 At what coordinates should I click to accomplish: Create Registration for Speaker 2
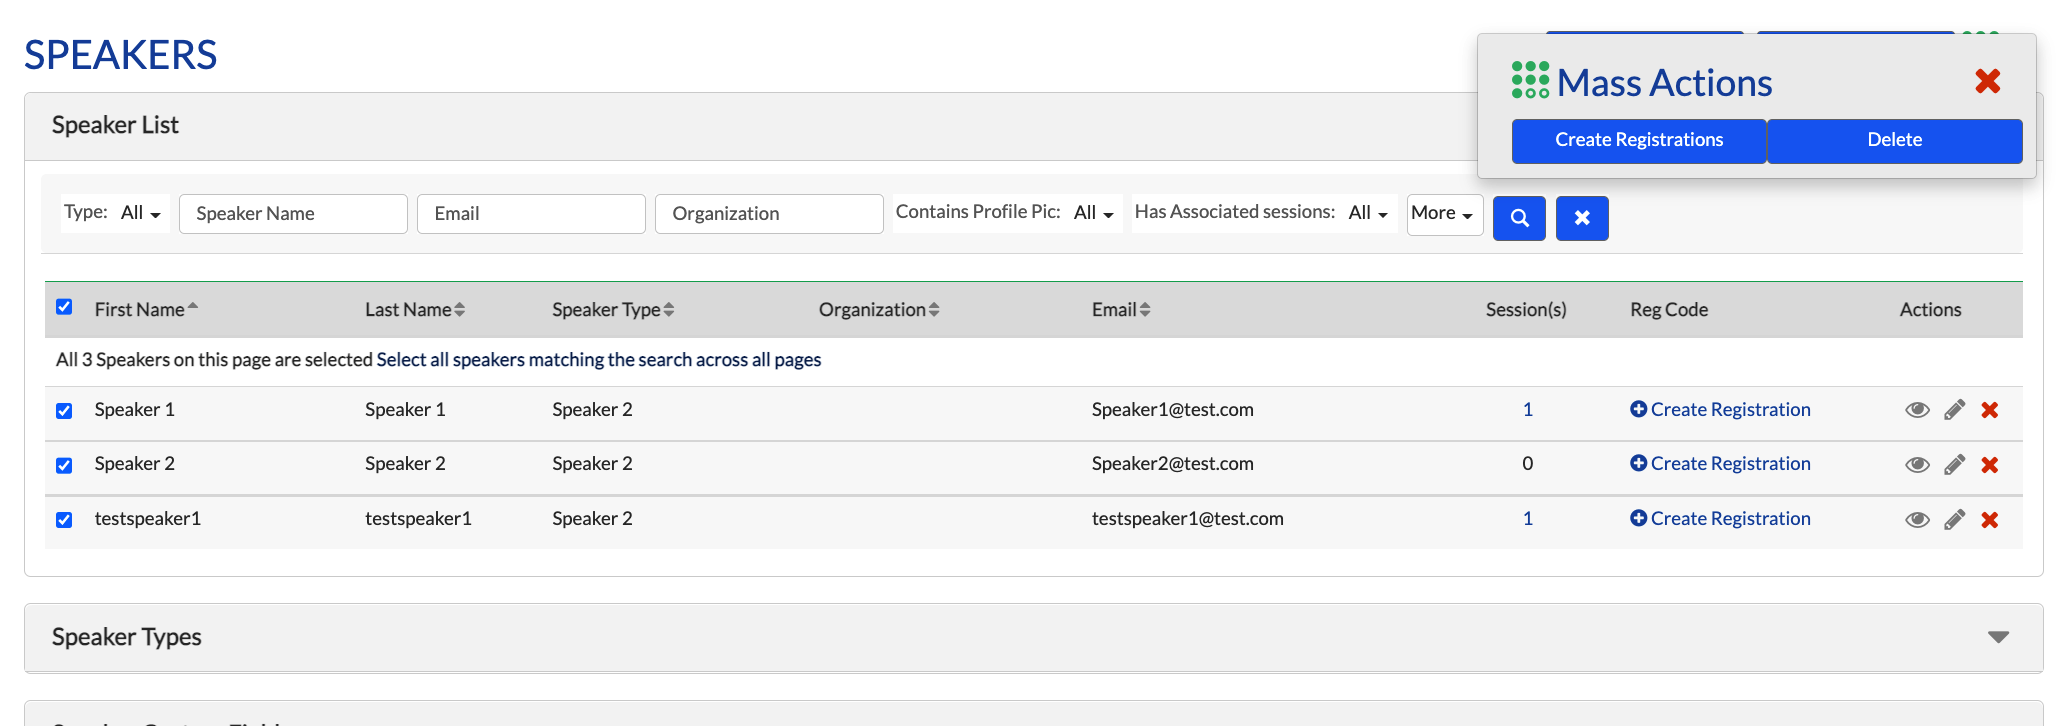pos(1720,464)
